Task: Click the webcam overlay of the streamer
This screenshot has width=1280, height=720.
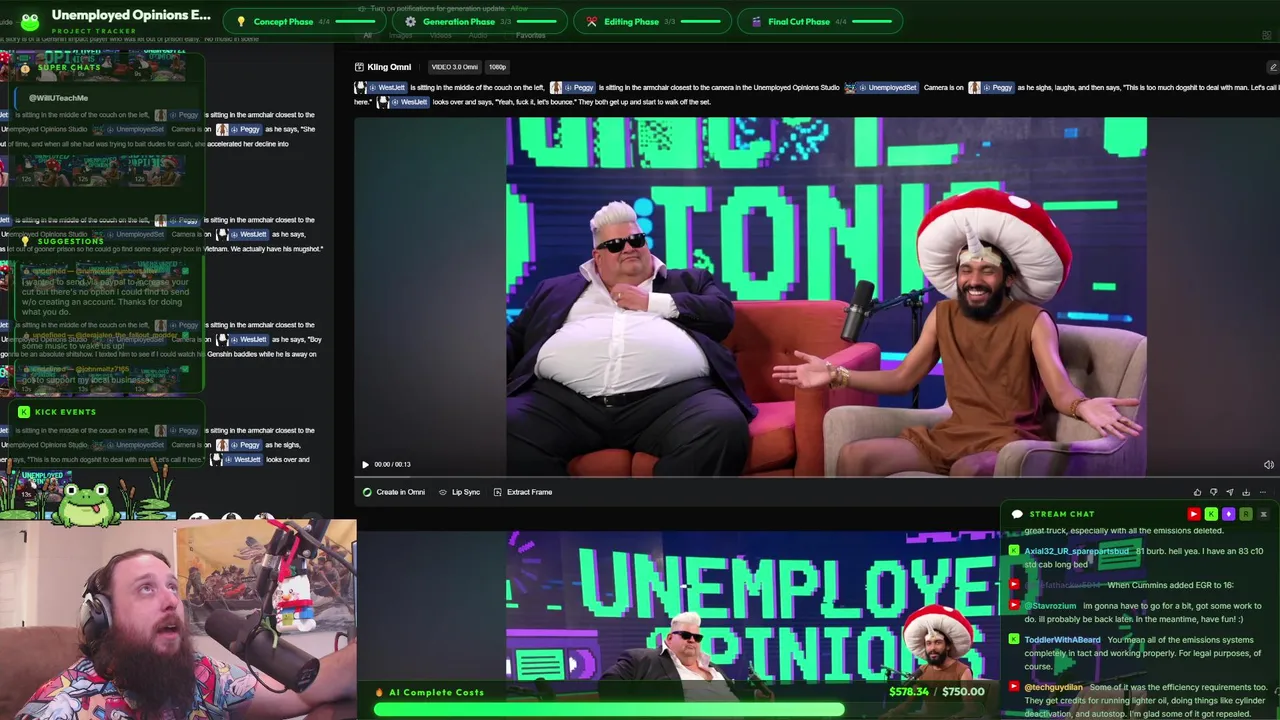Action: 178,619
